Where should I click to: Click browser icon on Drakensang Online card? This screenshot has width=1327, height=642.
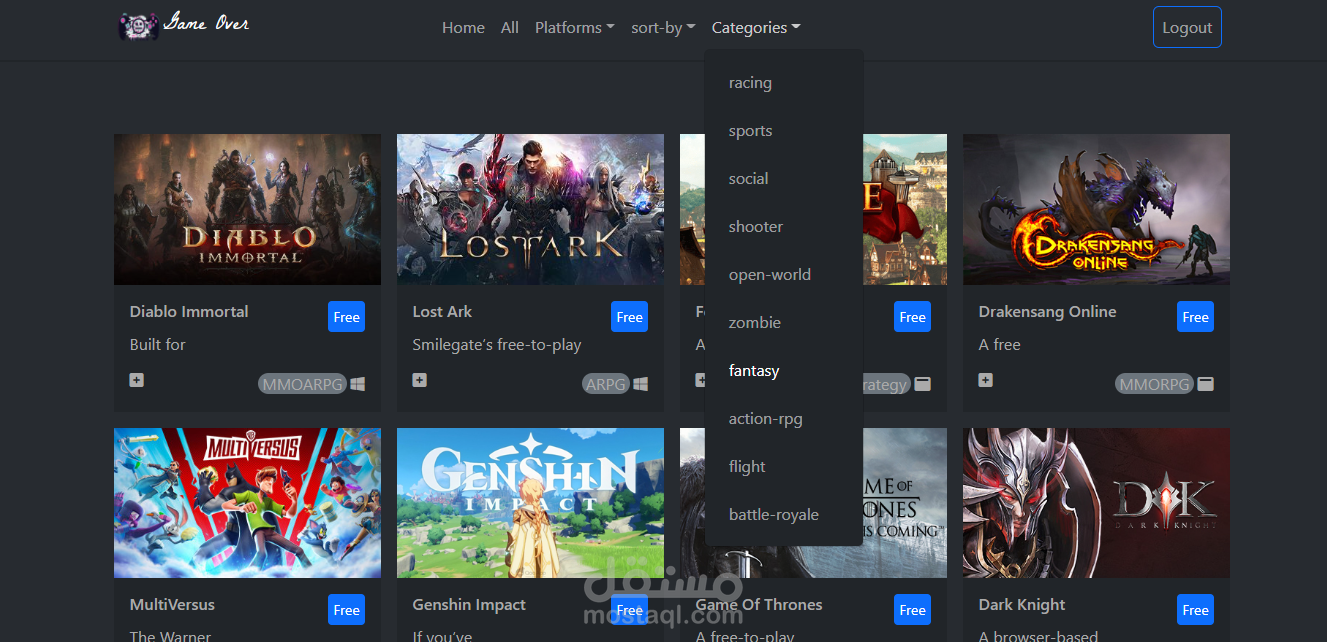click(1206, 384)
